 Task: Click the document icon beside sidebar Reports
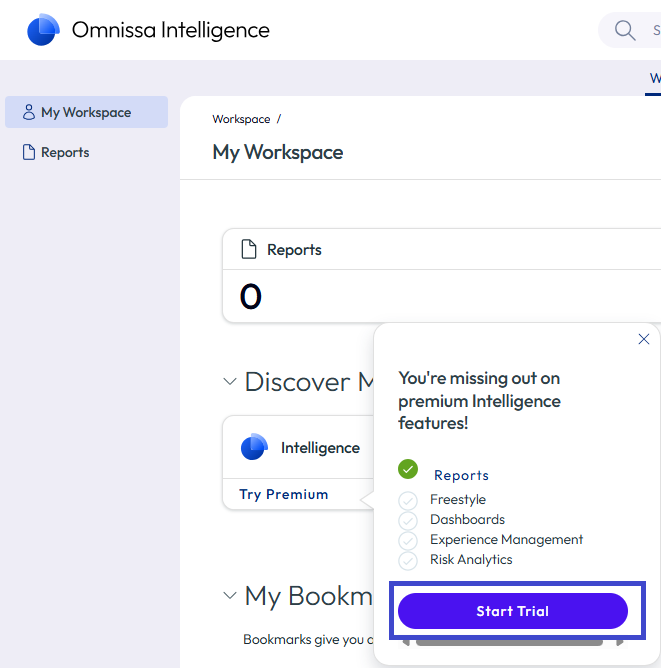pos(29,152)
